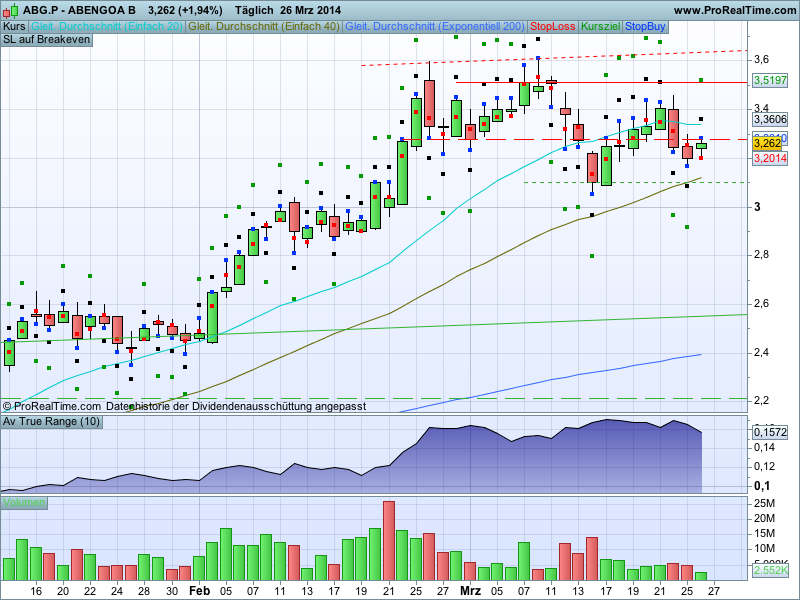Click the red 3,2014 price tag

pyautogui.click(x=770, y=159)
